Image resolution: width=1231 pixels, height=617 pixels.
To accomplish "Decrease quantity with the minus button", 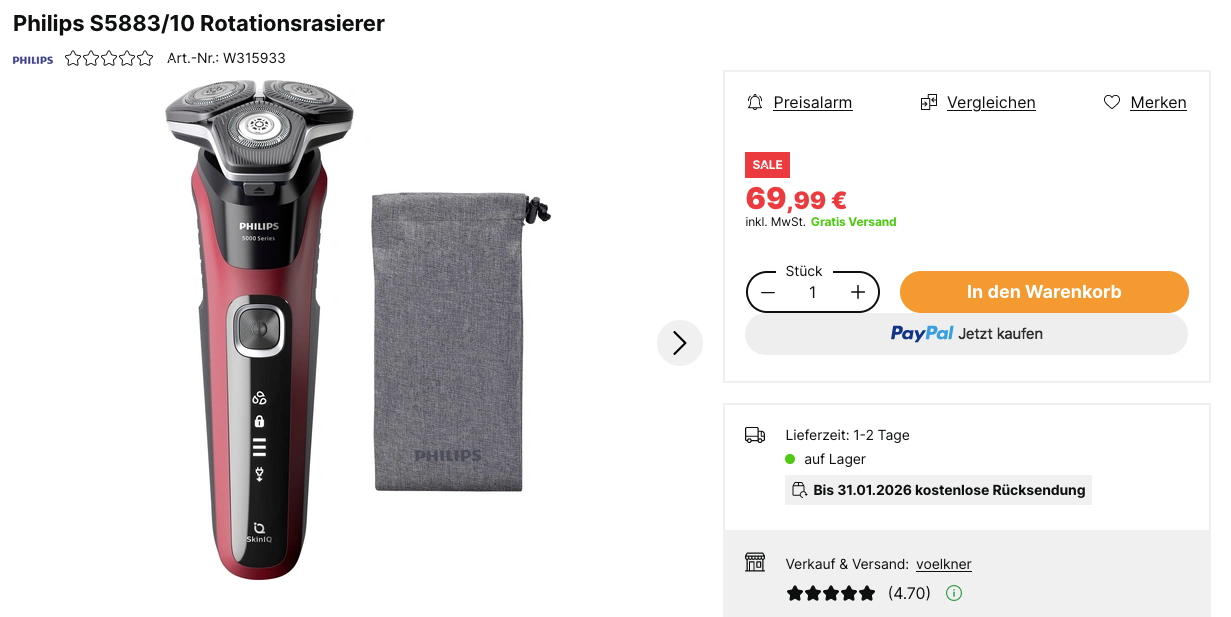I will [768, 292].
